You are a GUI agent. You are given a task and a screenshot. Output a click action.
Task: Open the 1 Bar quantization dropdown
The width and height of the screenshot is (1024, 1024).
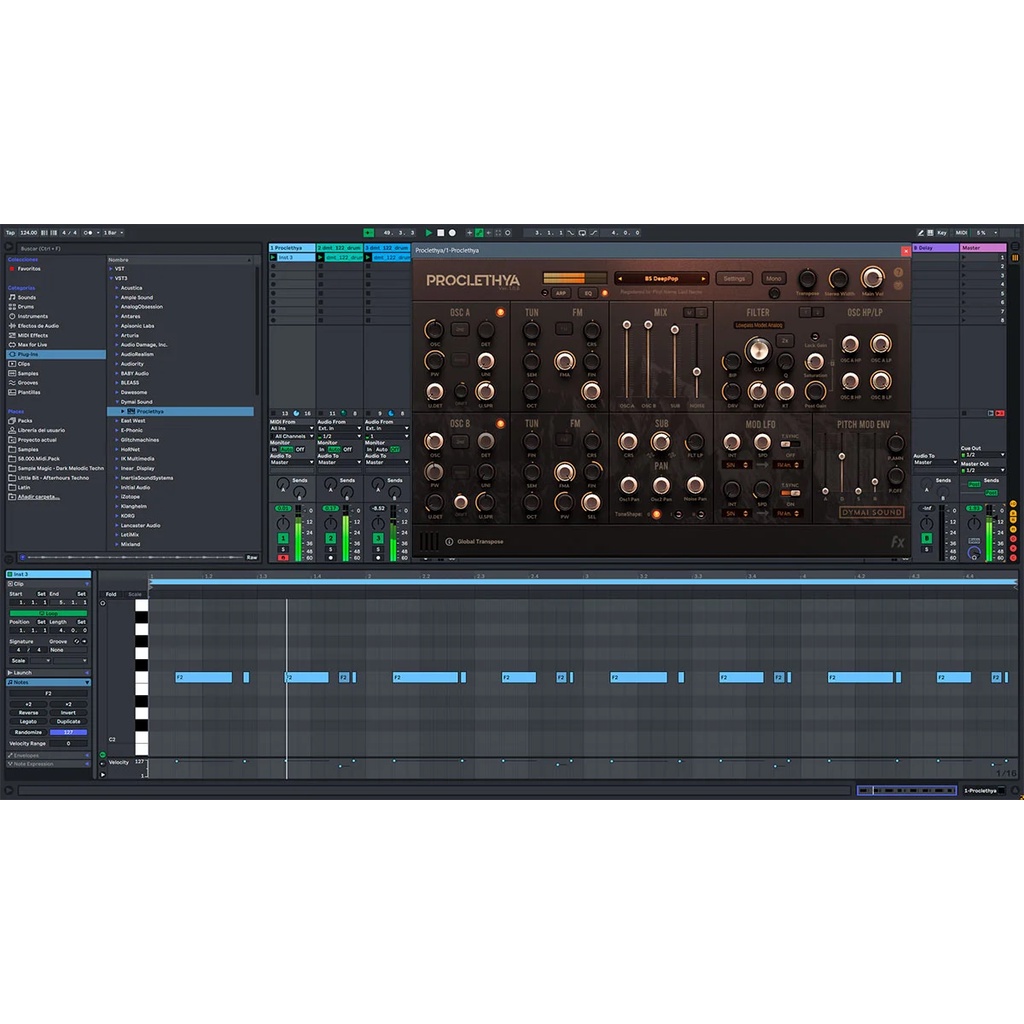point(113,232)
